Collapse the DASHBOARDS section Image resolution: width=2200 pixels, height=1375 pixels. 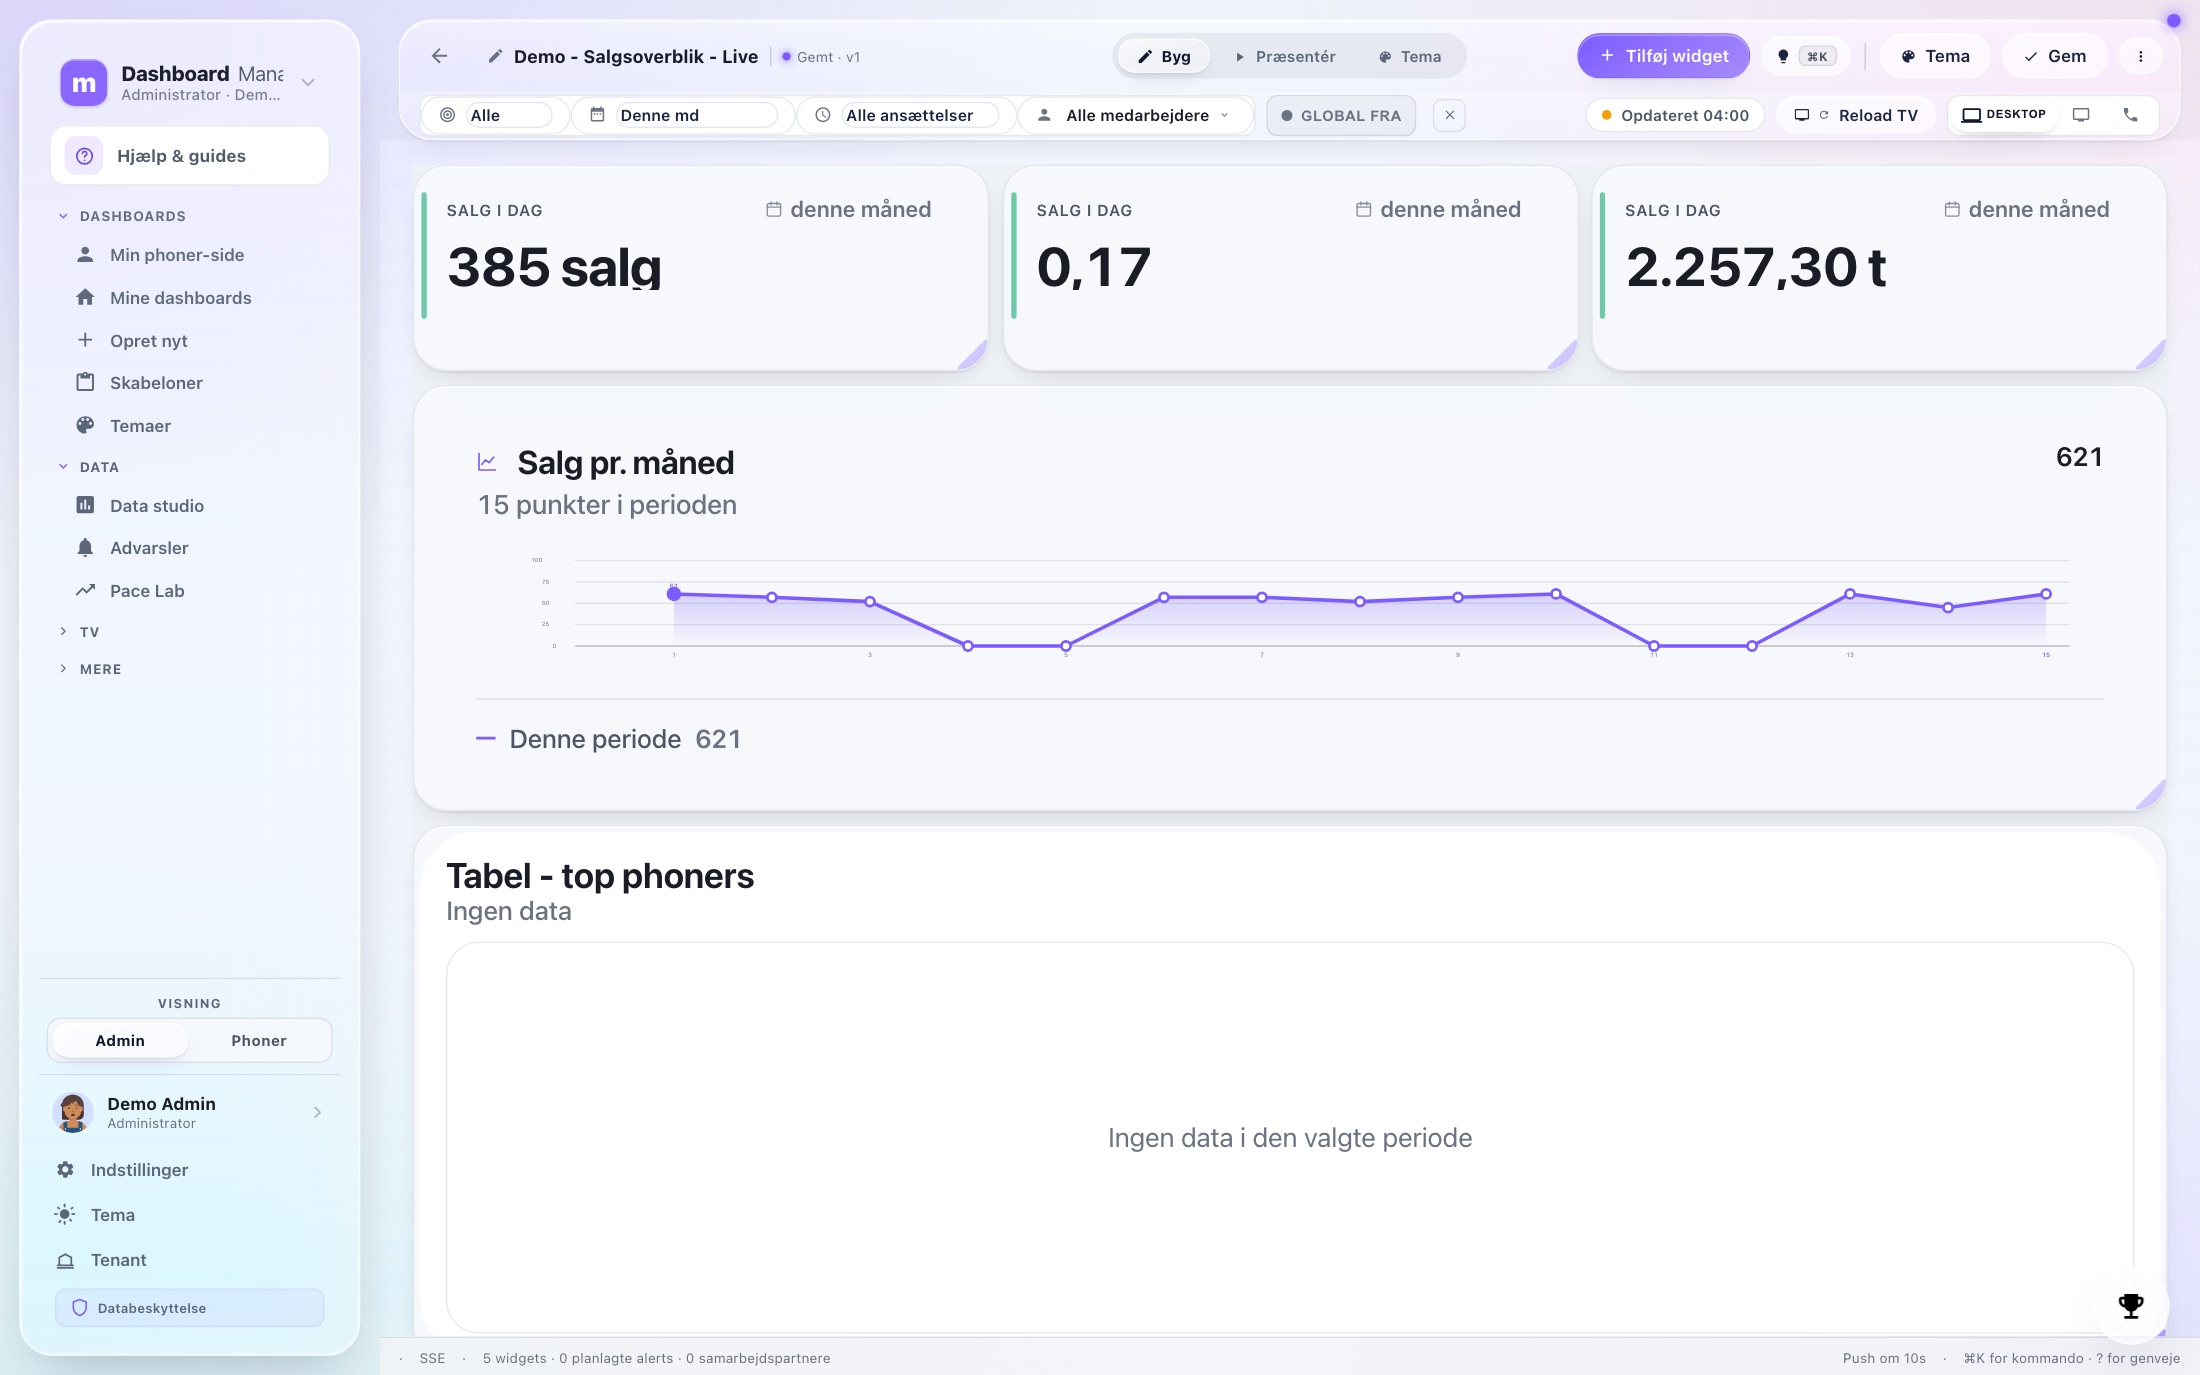[123, 216]
